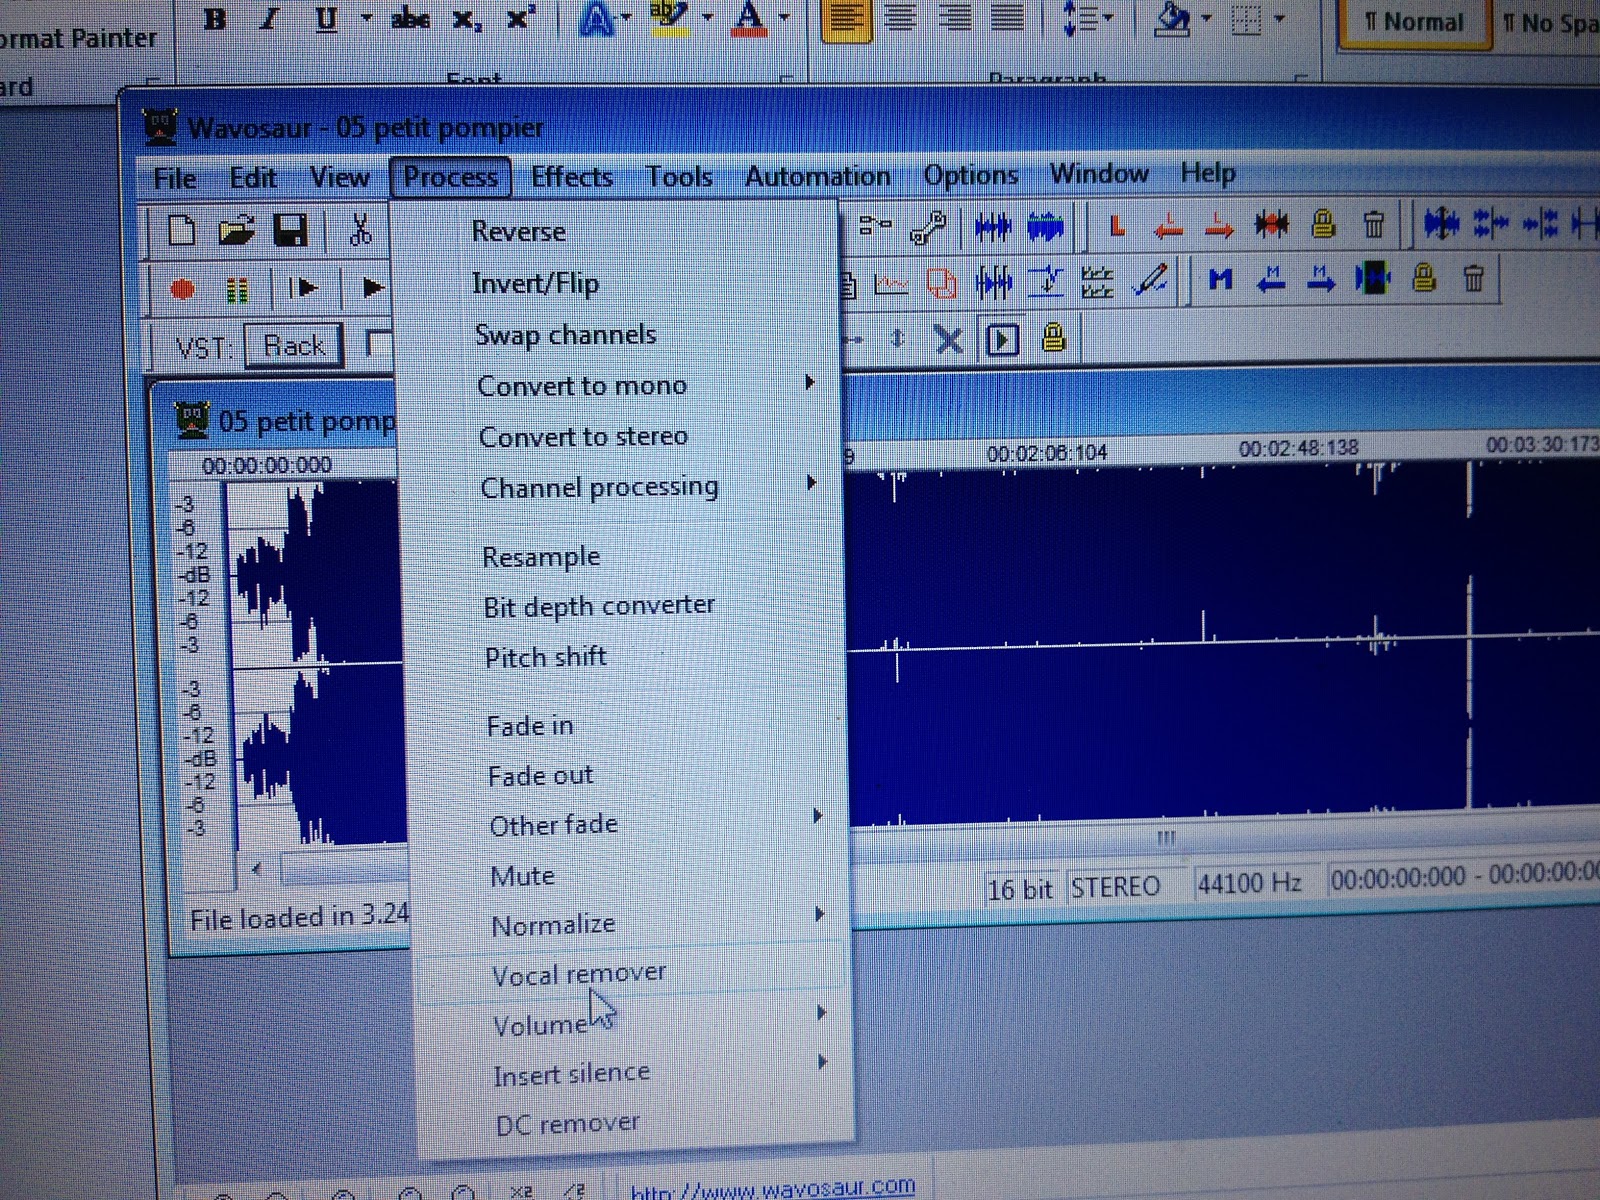Expand the Volume submenu arrow
Screen dimensions: 1600x1200
[x=821, y=1014]
